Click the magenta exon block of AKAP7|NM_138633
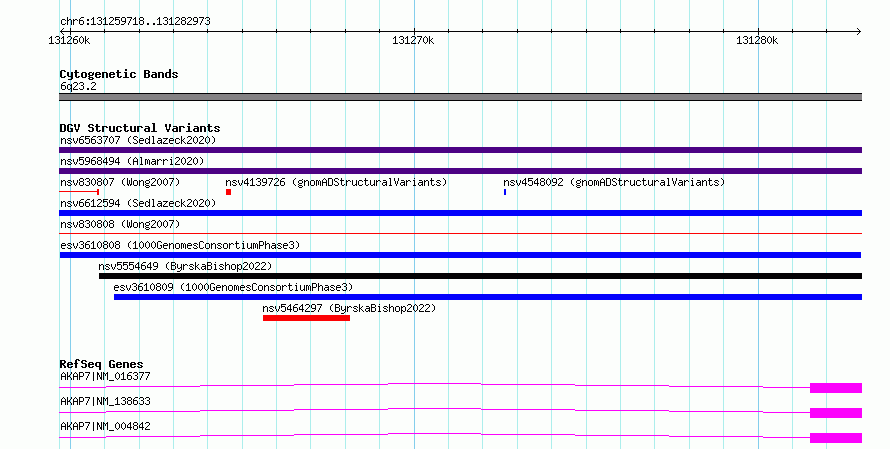The image size is (890, 449). [836, 413]
